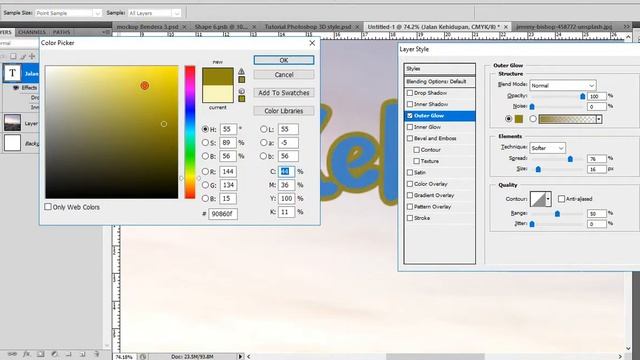Click the vertical scrollbar up arrow
The height and width of the screenshot is (360, 640).
pos(628,37)
